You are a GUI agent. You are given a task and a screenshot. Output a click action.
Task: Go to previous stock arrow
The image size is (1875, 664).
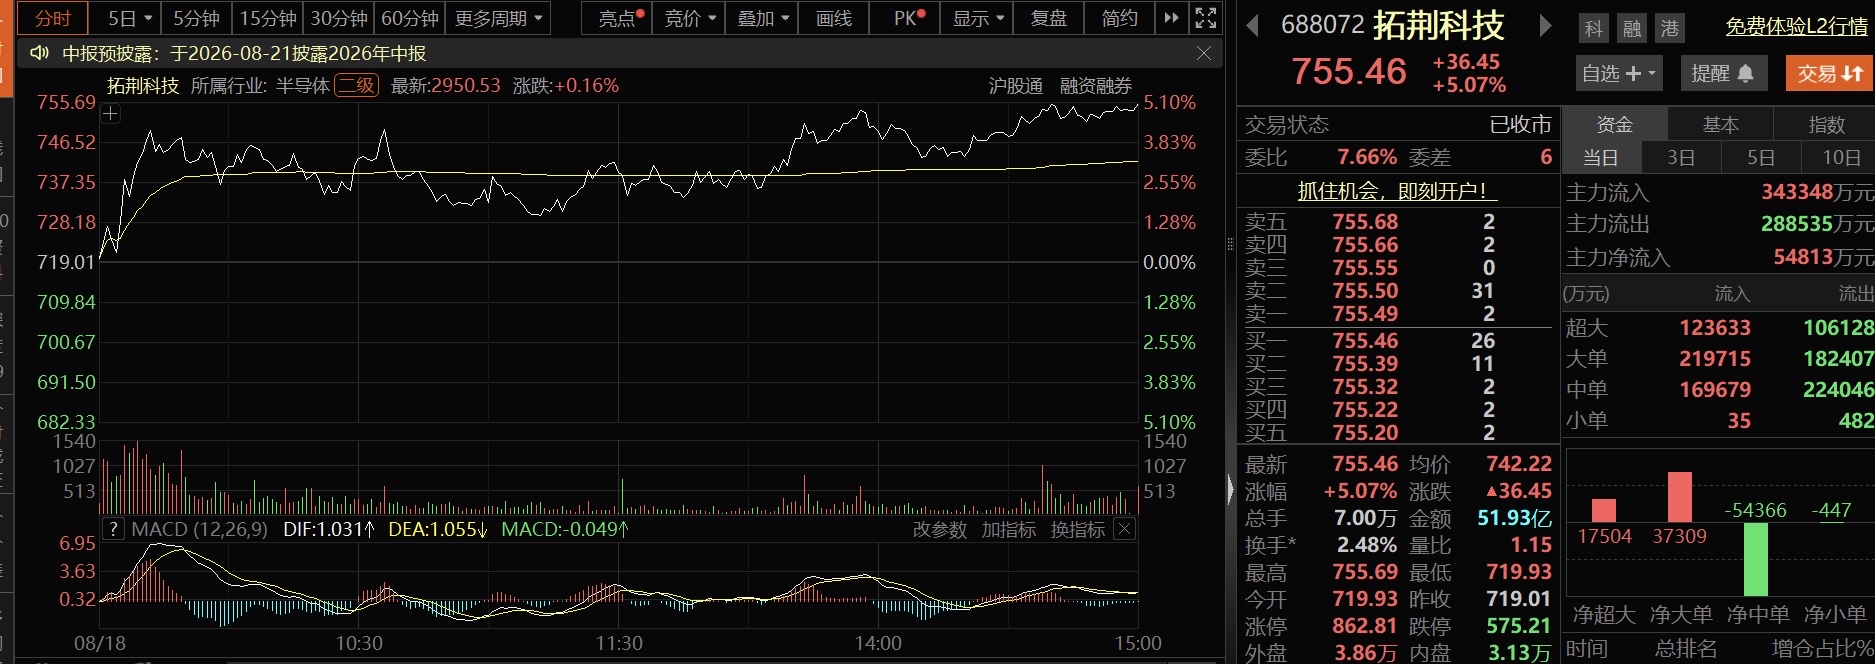pyautogui.click(x=1252, y=26)
